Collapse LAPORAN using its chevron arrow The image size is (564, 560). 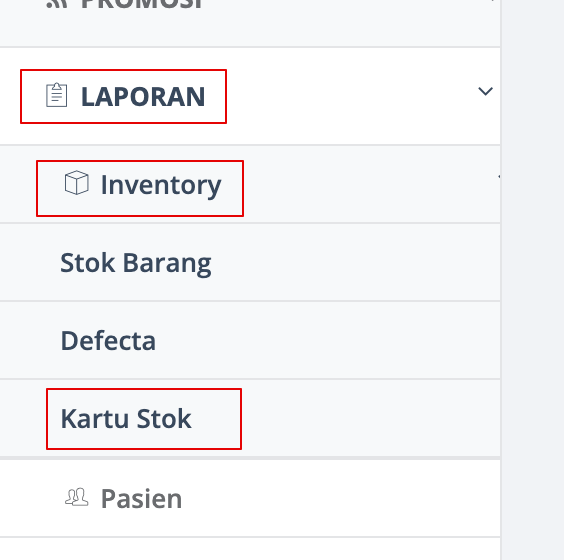tap(485, 91)
